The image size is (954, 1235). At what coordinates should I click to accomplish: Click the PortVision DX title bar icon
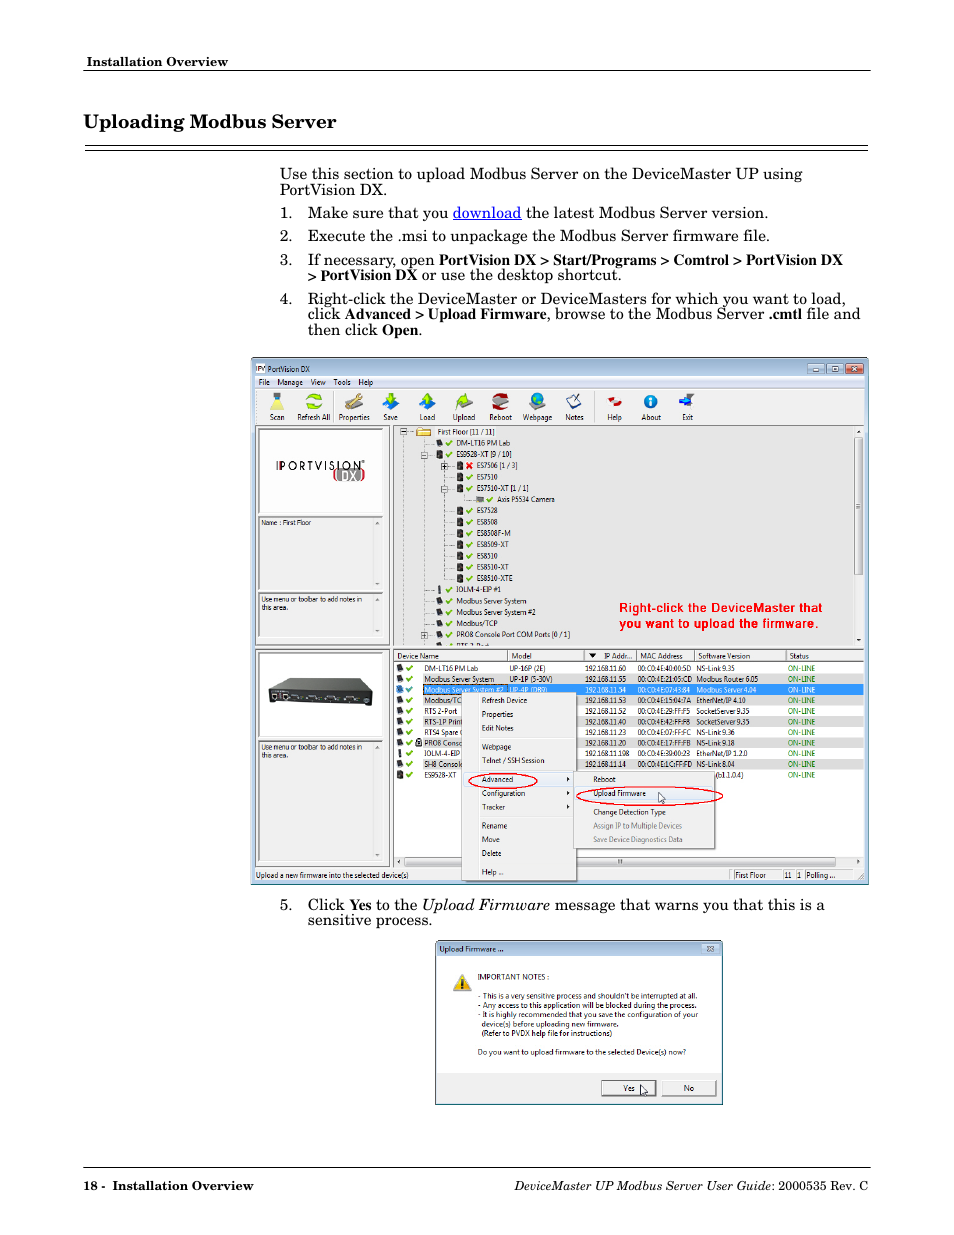click(261, 368)
